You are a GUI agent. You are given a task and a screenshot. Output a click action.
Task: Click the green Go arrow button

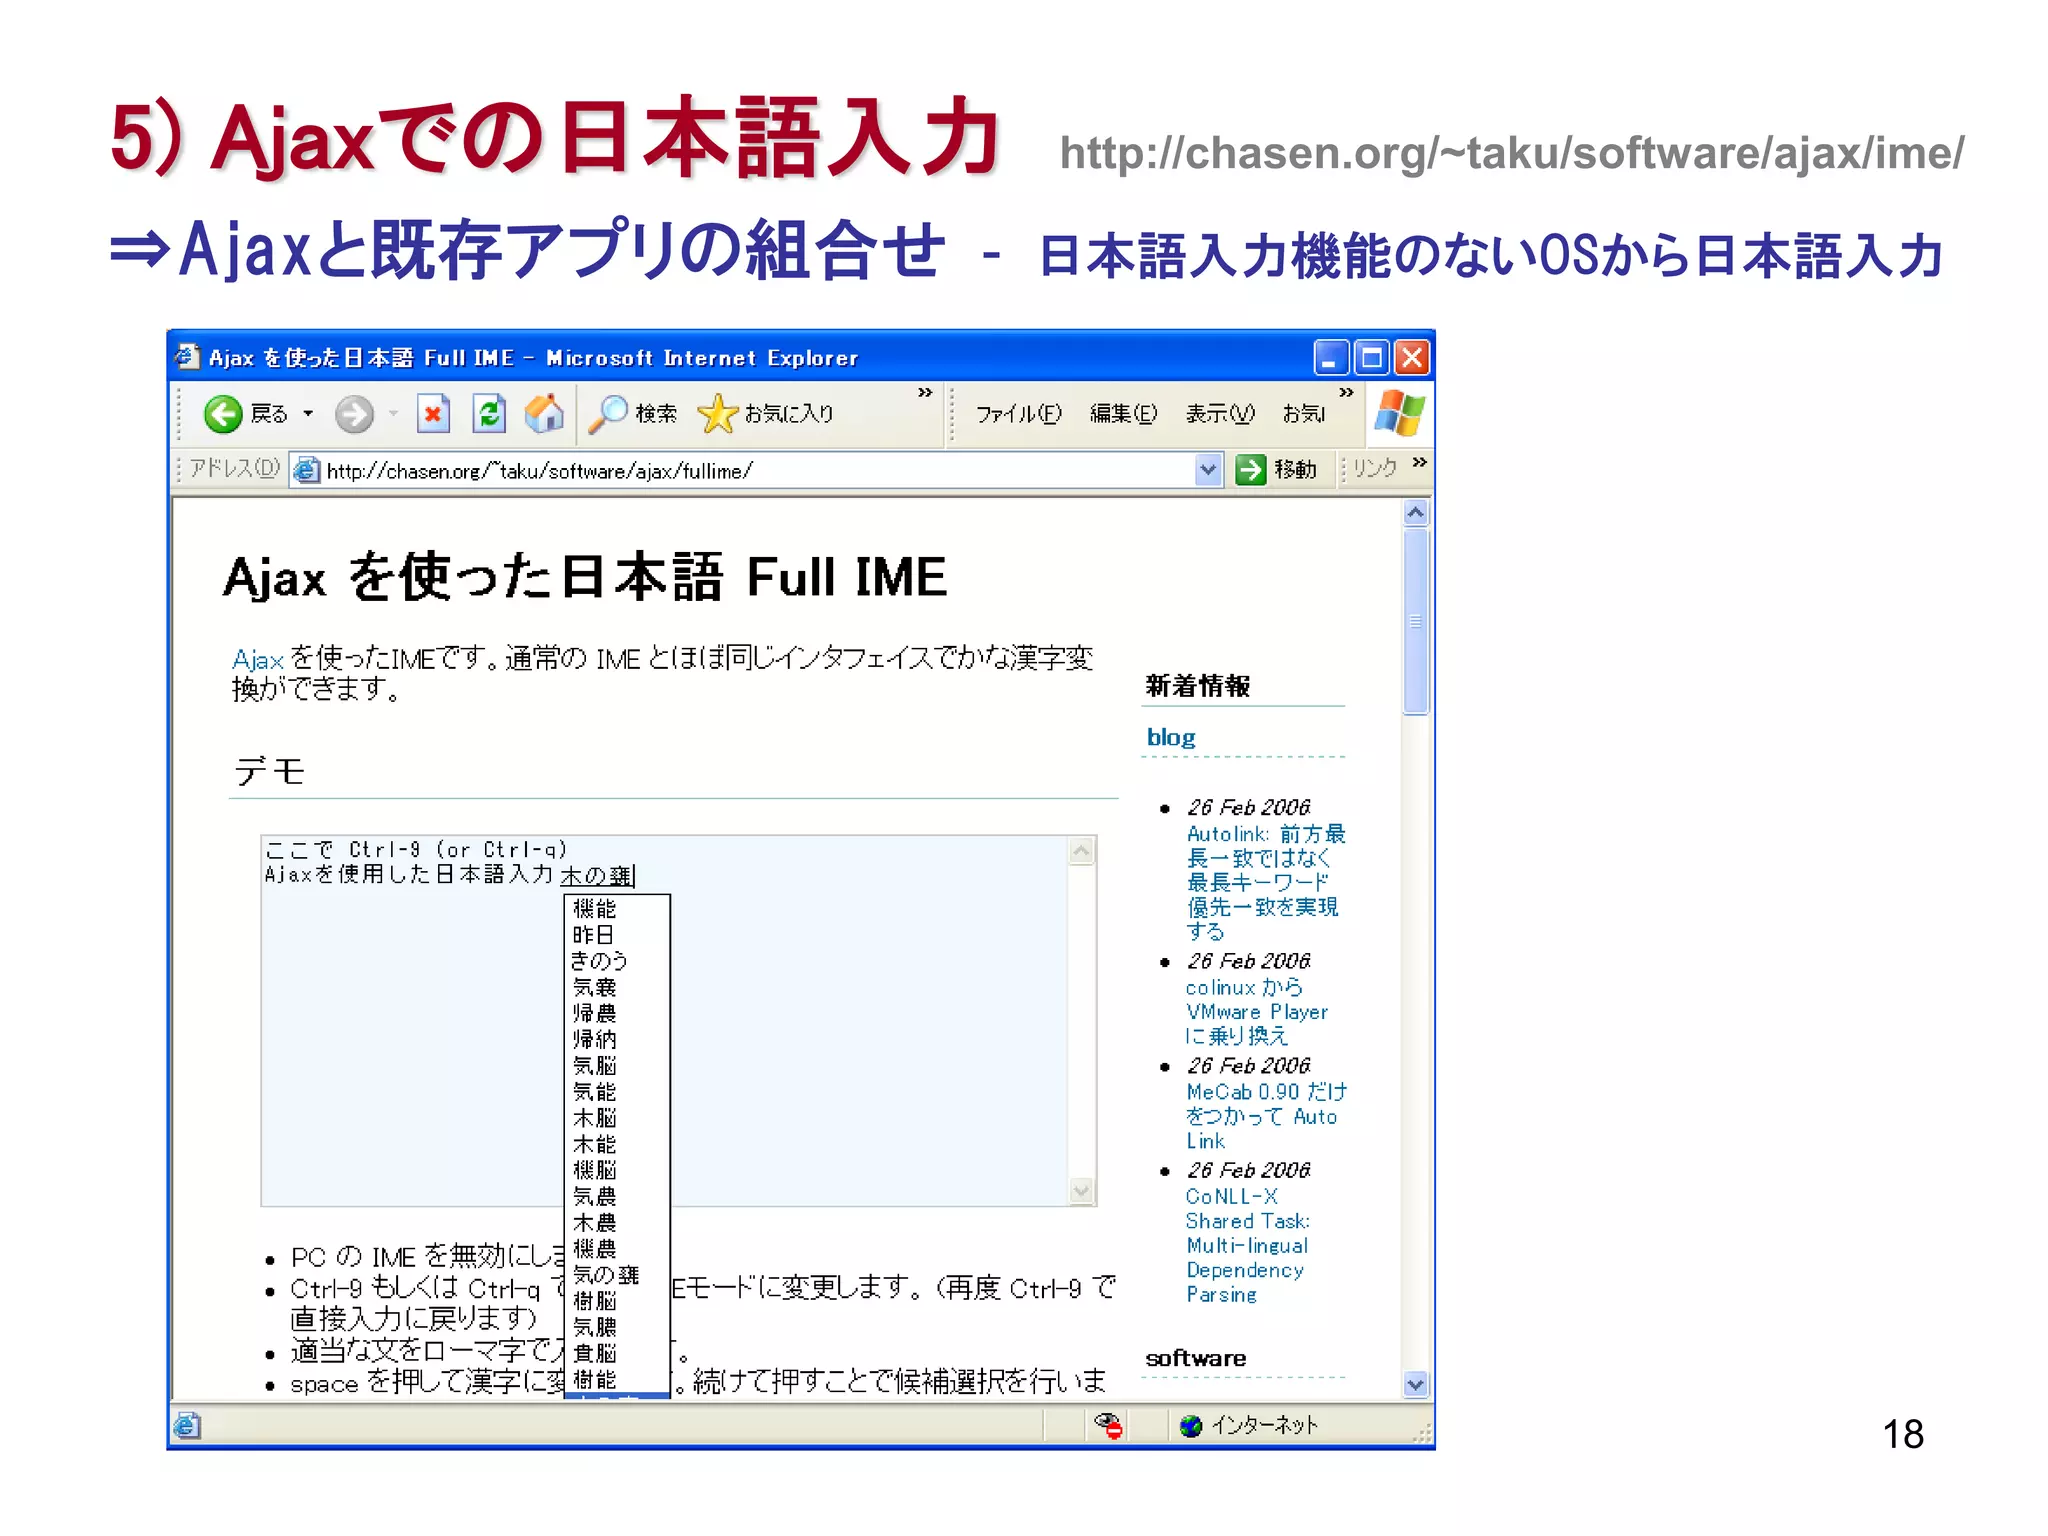(1251, 470)
